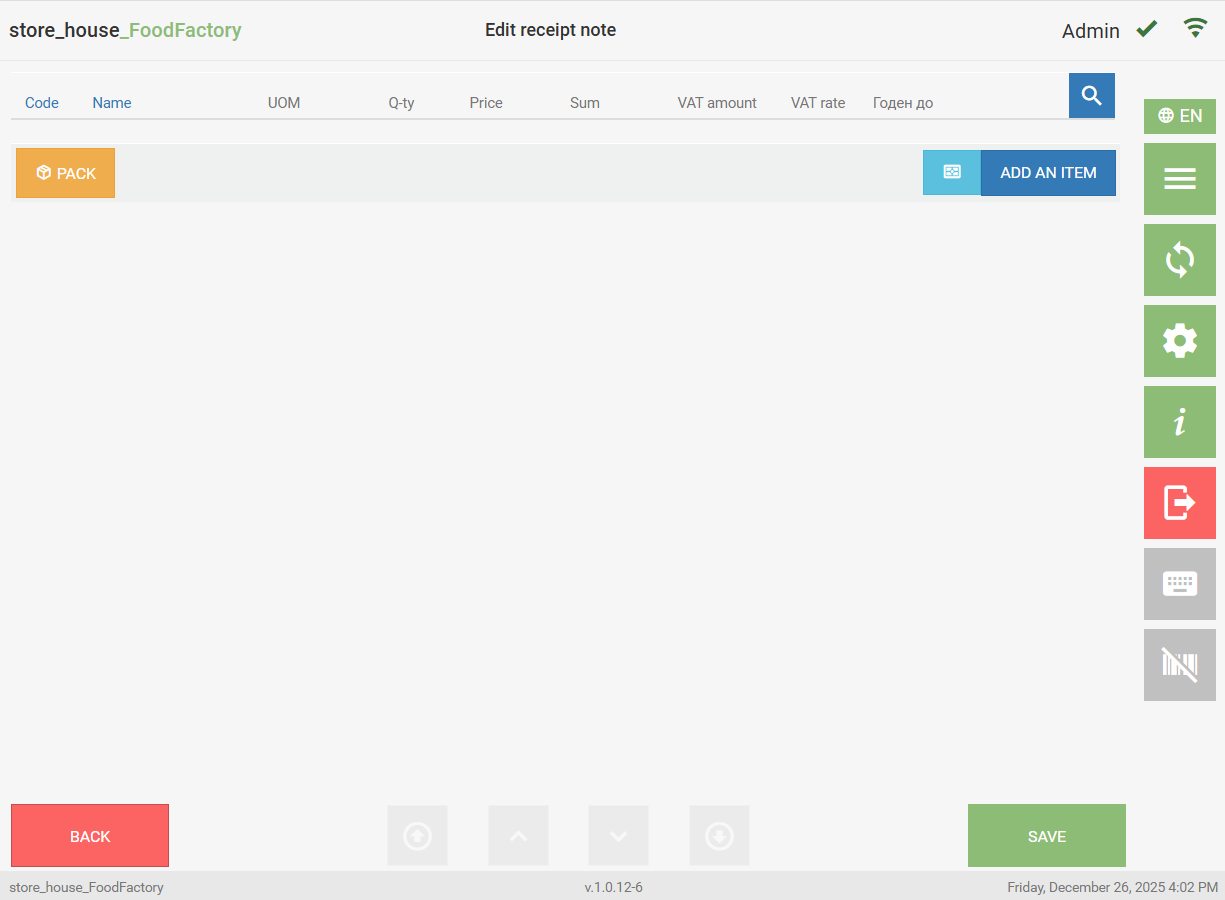Toggle the barcode scanner icon
The image size is (1225, 900).
(1179, 665)
